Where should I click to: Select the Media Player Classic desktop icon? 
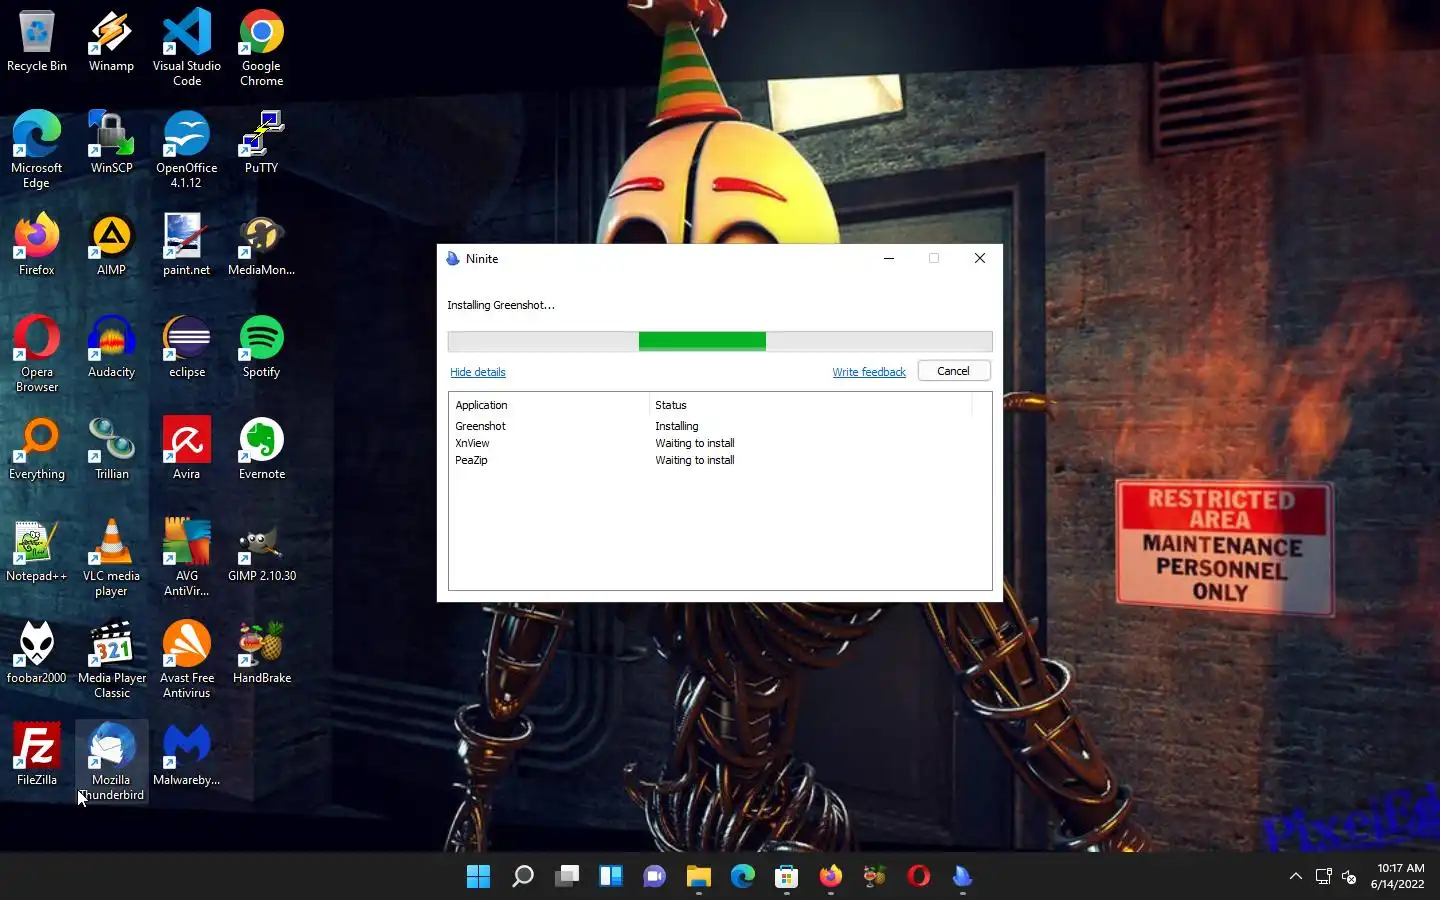[111, 660]
